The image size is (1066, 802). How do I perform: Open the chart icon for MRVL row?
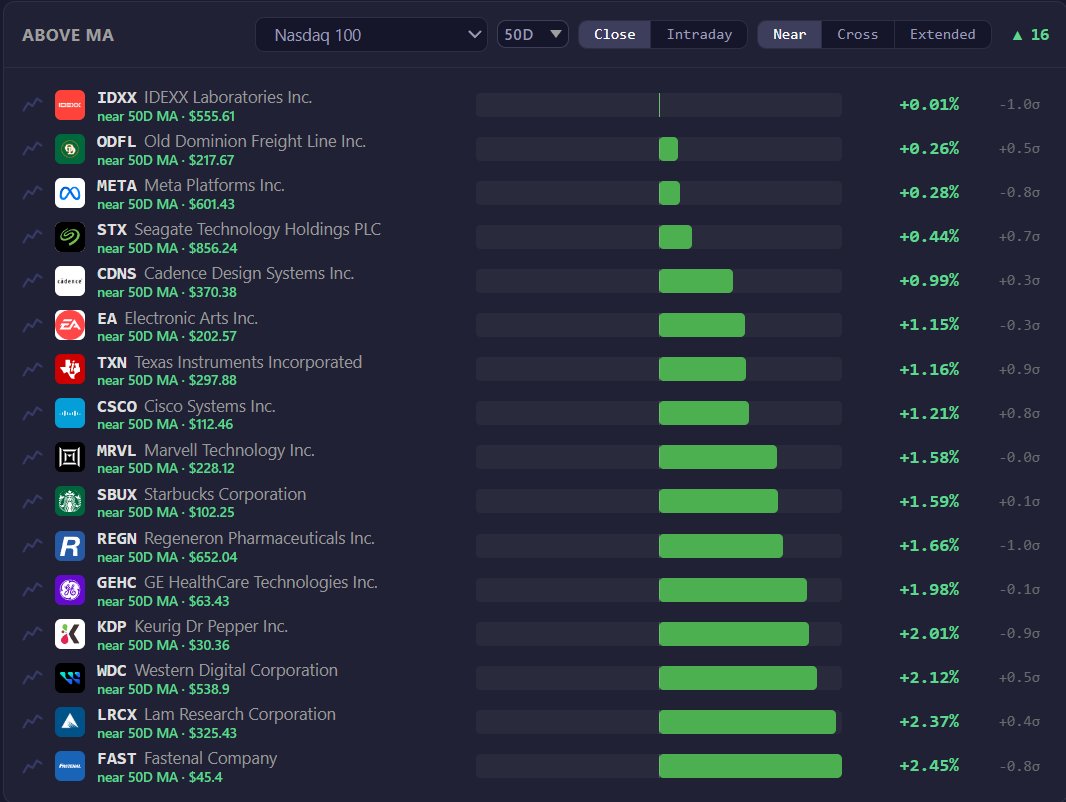pyautogui.click(x=32, y=457)
